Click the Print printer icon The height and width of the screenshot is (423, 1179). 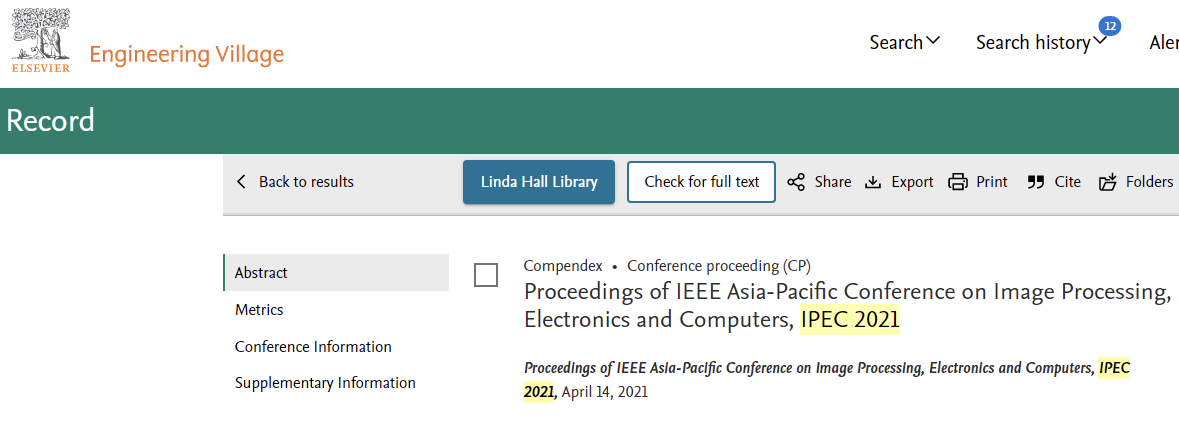click(958, 182)
